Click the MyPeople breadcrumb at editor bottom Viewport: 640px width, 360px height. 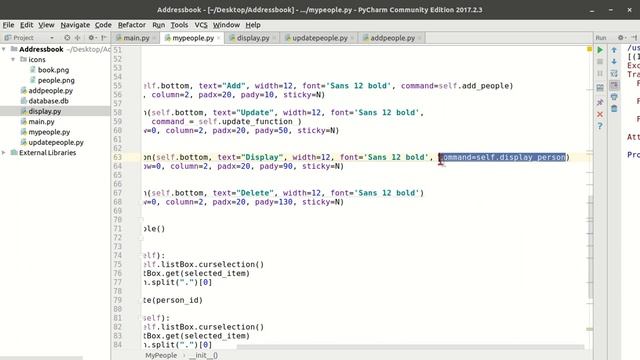[161, 356]
